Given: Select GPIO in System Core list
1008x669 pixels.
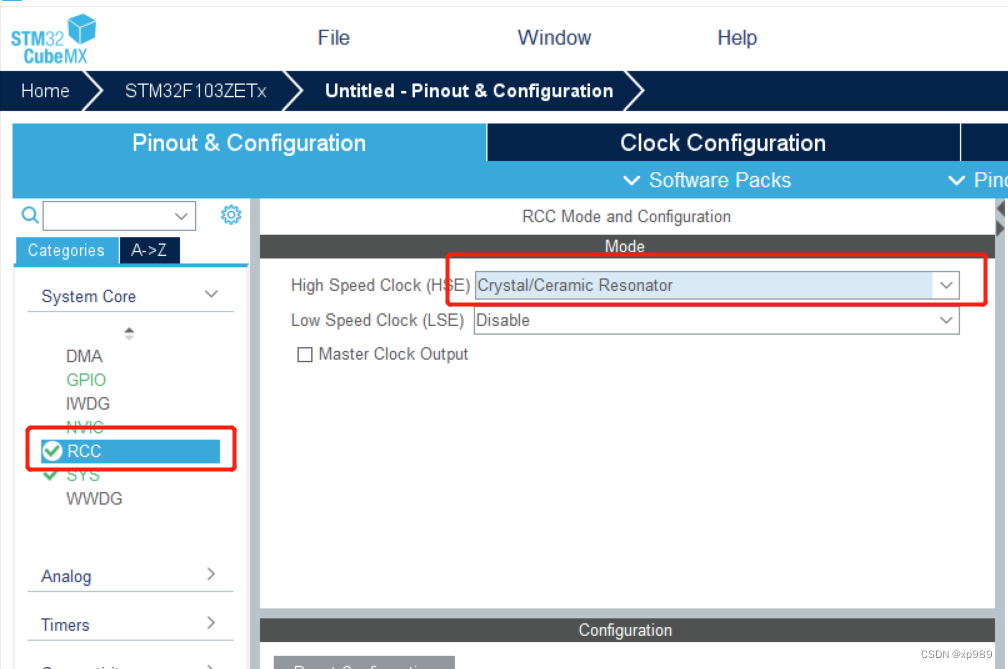Looking at the screenshot, I should coord(86,380).
